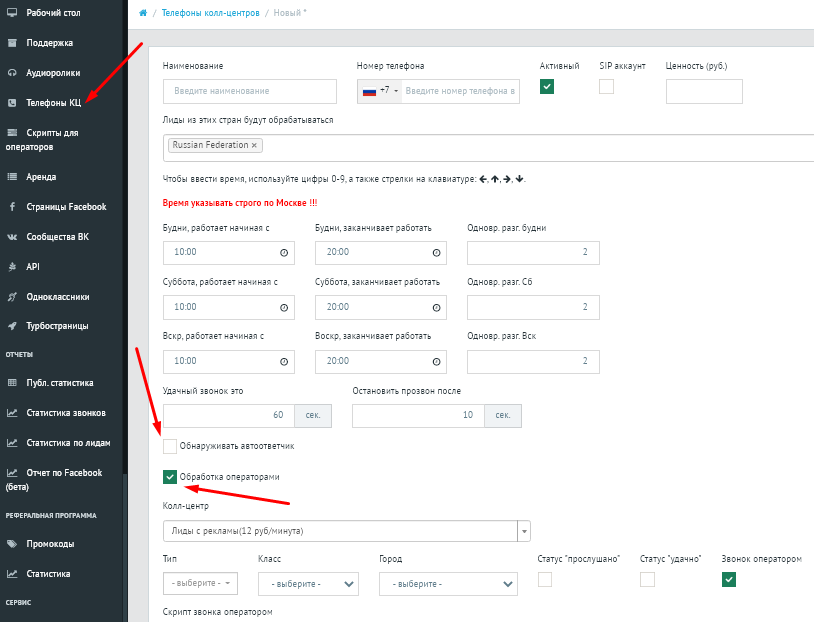Click the Facebook icon in sidebar

[x=12, y=207]
